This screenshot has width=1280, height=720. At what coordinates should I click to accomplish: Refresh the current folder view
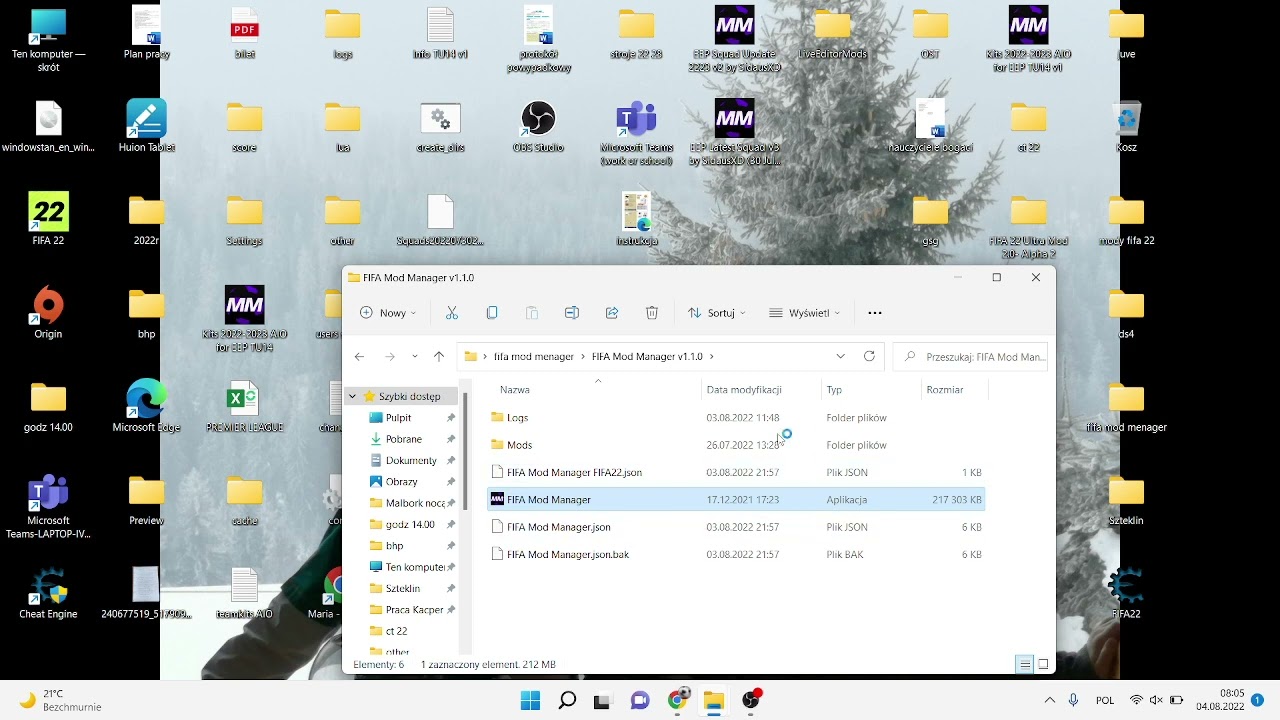(x=869, y=357)
